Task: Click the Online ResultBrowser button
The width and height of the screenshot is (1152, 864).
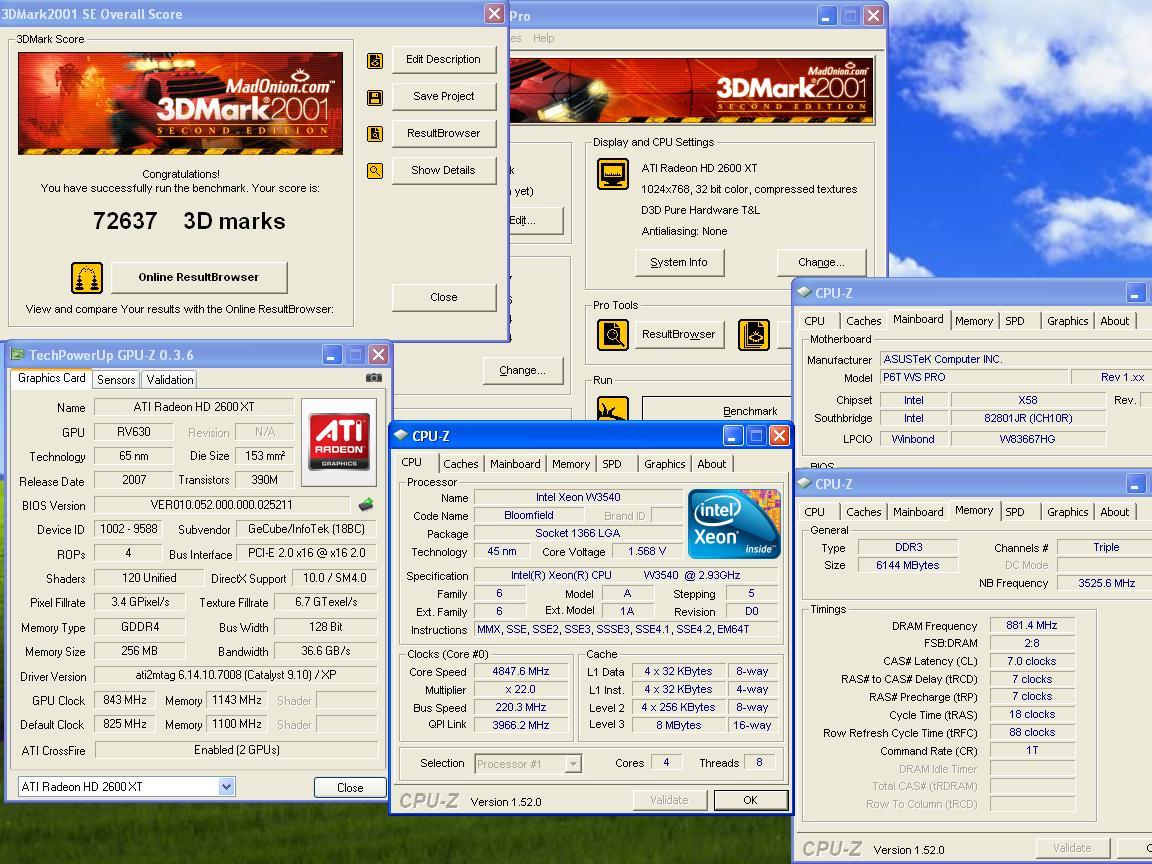Action: (x=199, y=278)
